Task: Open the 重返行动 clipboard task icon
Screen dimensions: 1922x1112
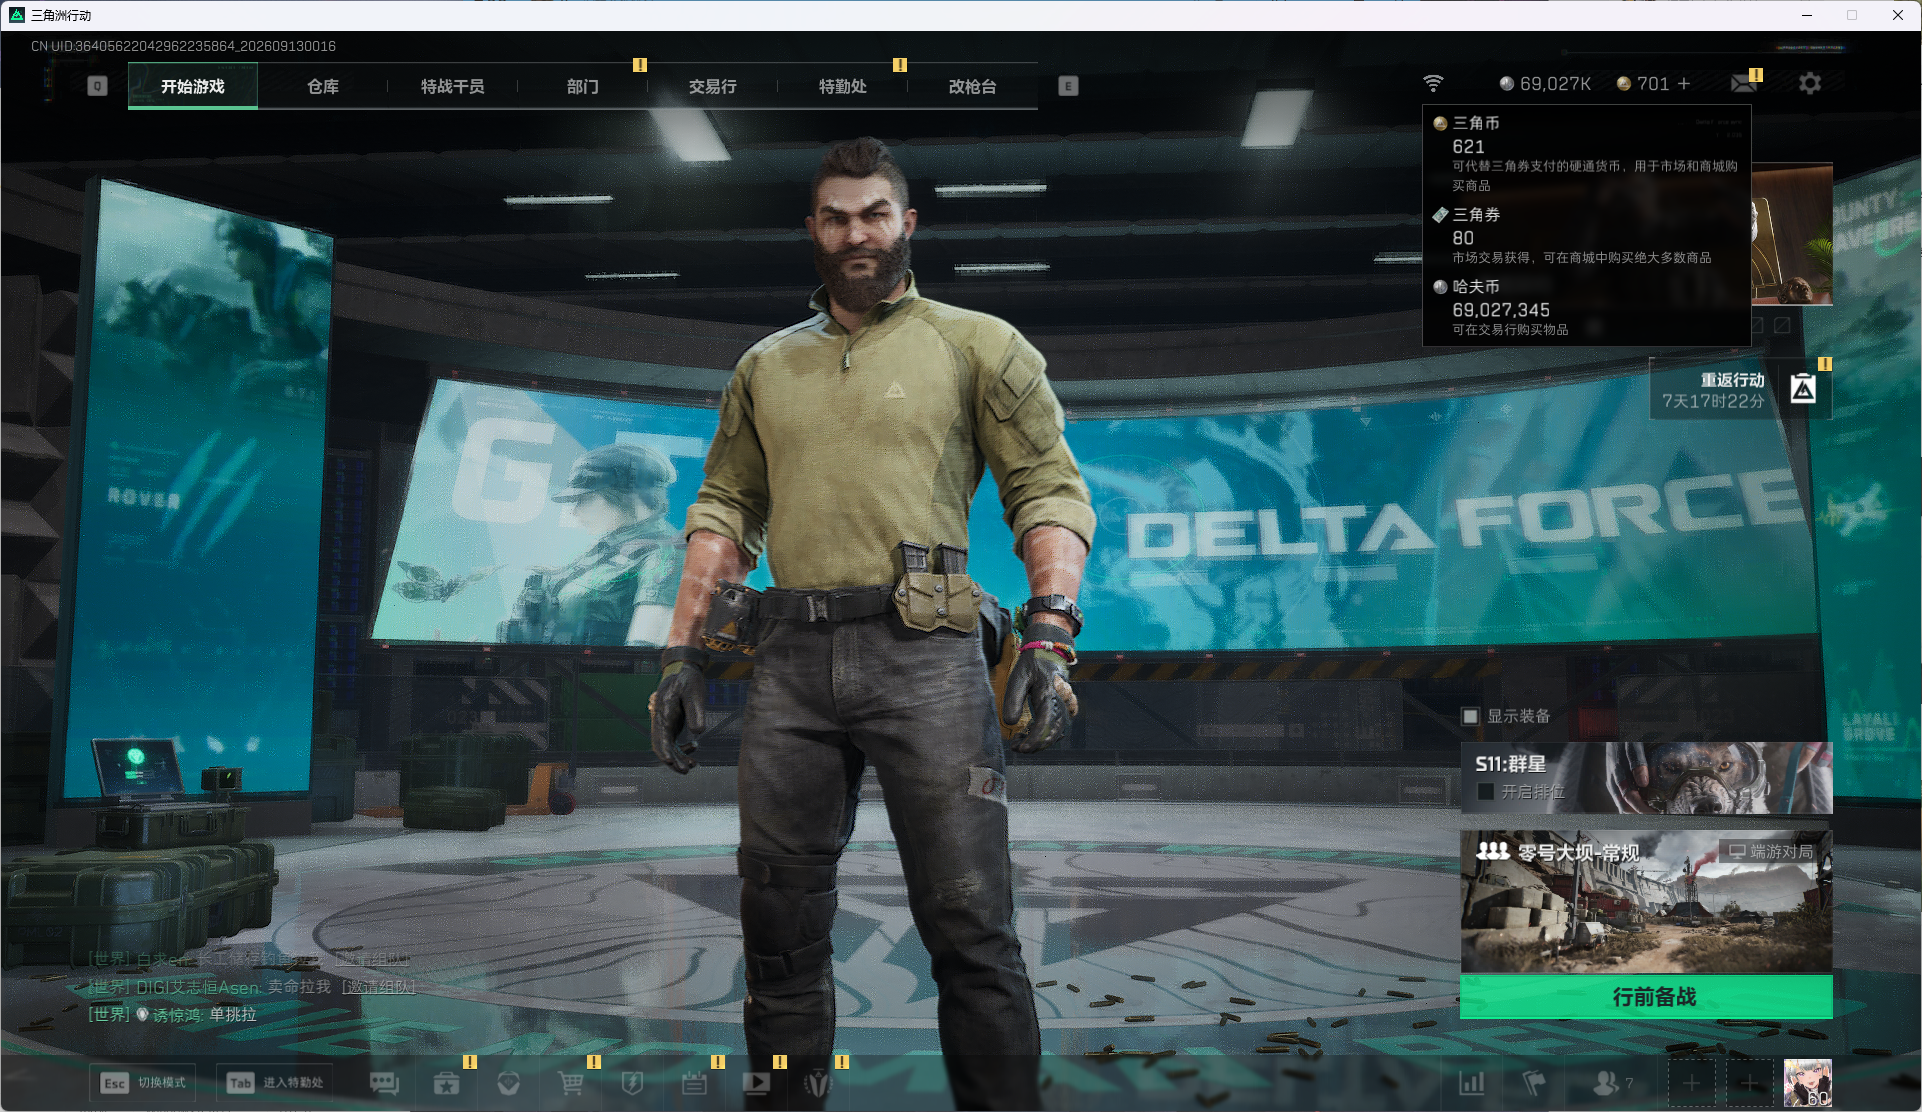Action: pyautogui.click(x=1803, y=388)
